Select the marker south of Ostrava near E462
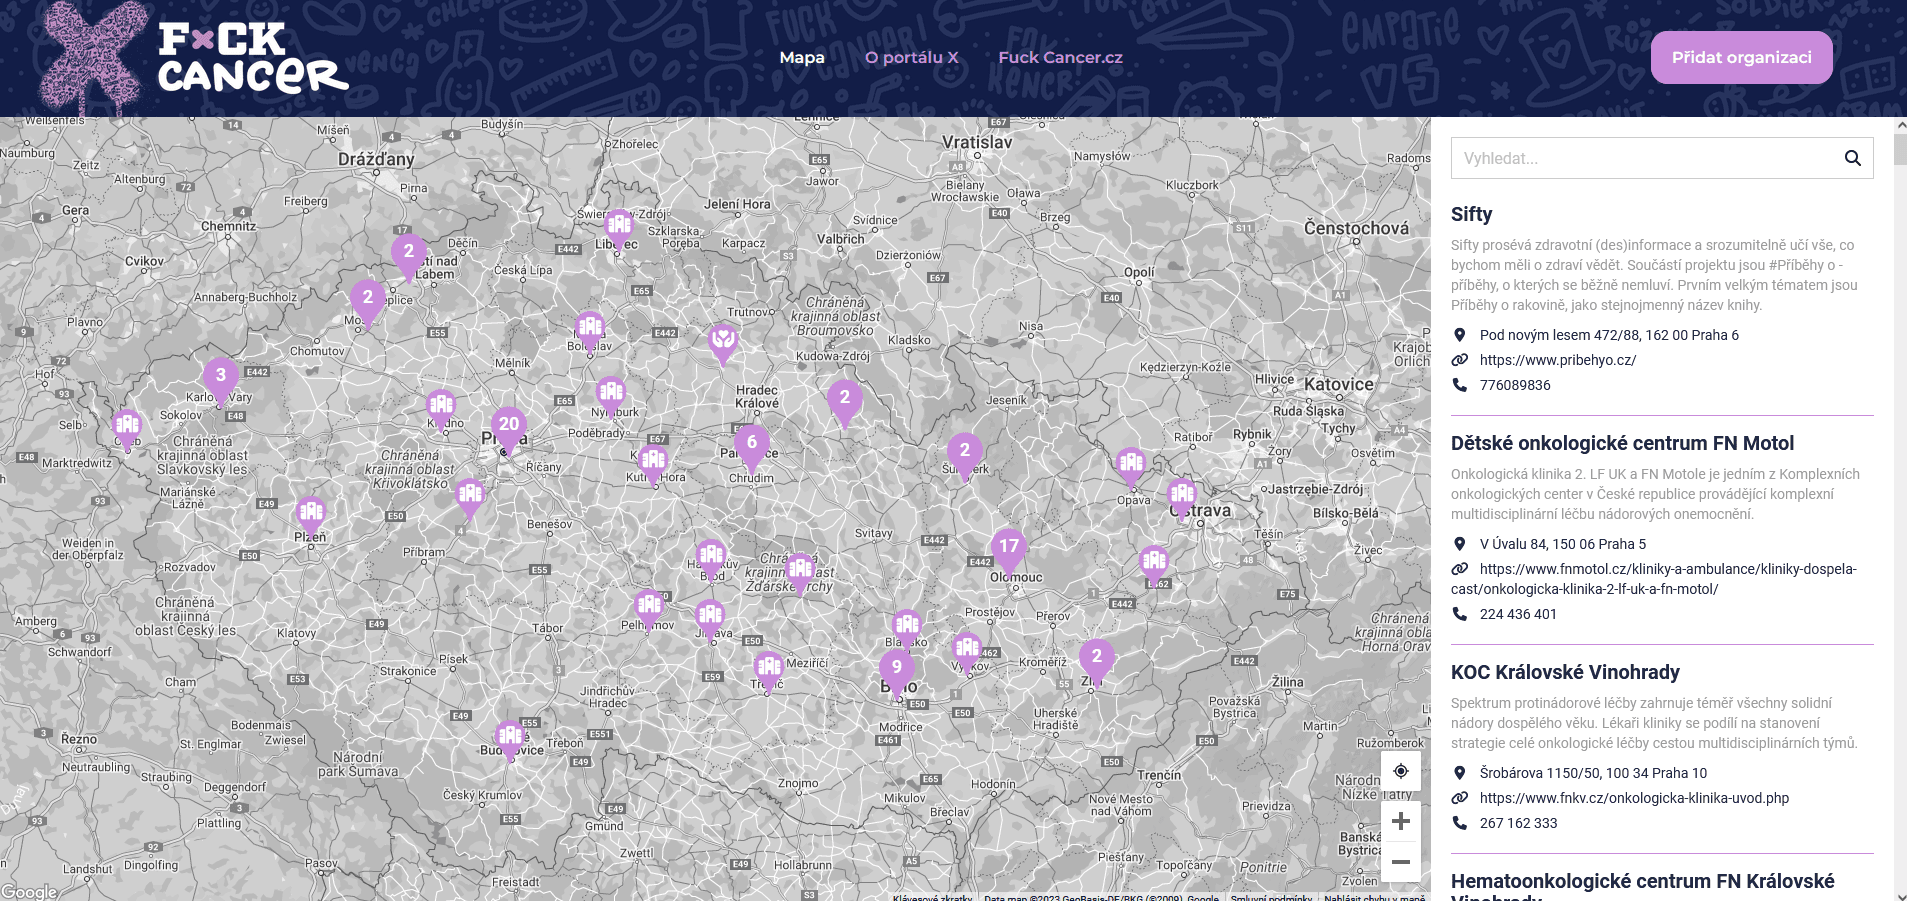Screen dimensions: 1907x901 pos(1154,566)
